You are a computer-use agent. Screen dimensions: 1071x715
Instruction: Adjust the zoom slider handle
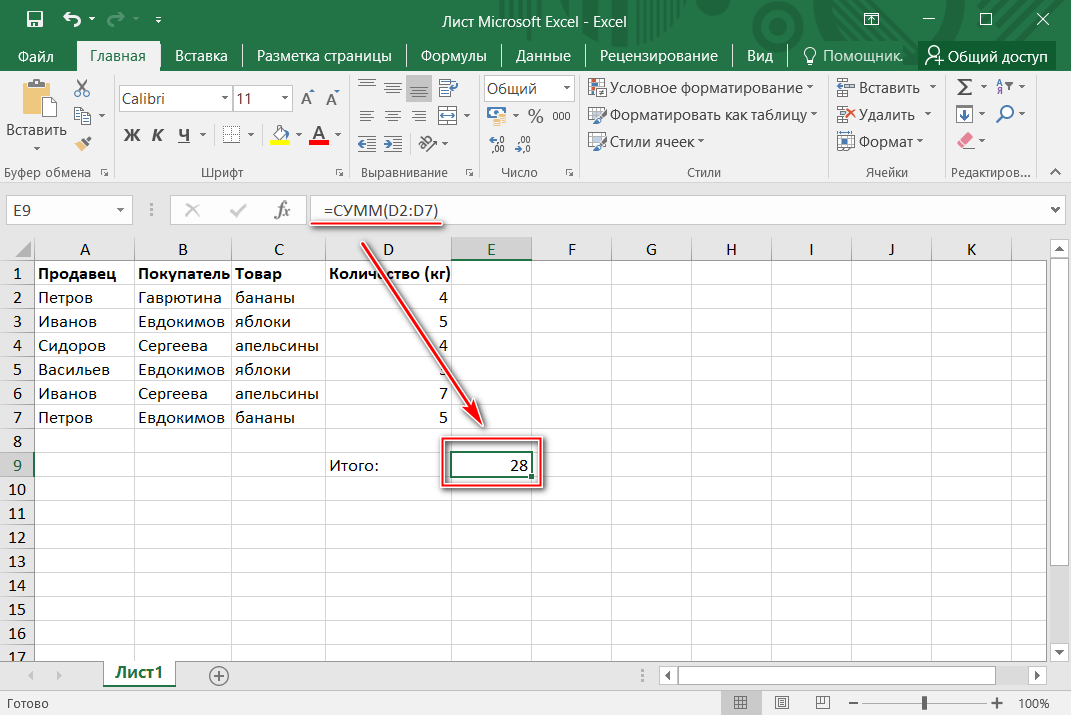(924, 703)
